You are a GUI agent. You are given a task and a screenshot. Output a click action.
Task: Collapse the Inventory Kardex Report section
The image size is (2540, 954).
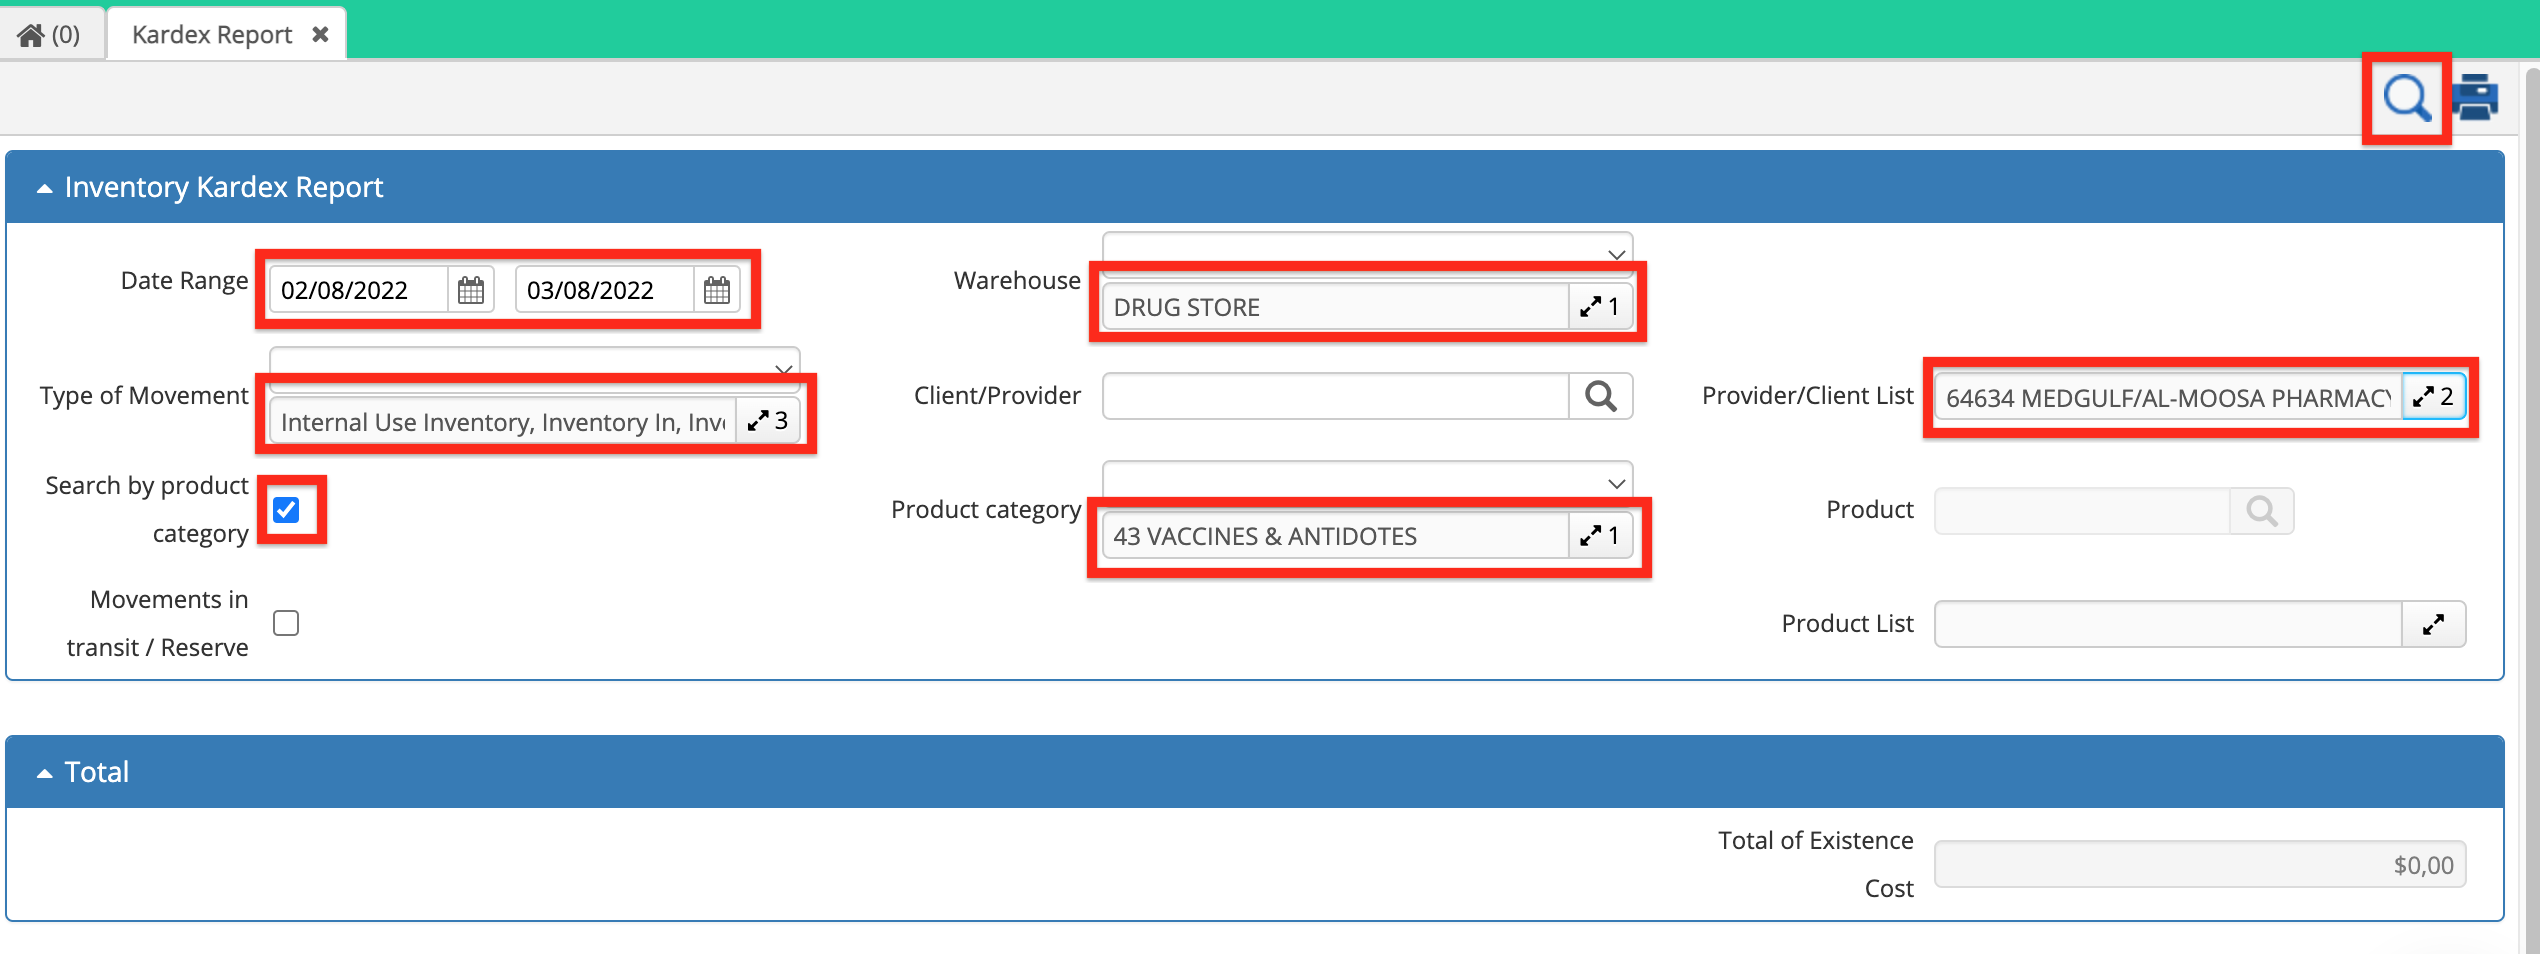[x=43, y=186]
